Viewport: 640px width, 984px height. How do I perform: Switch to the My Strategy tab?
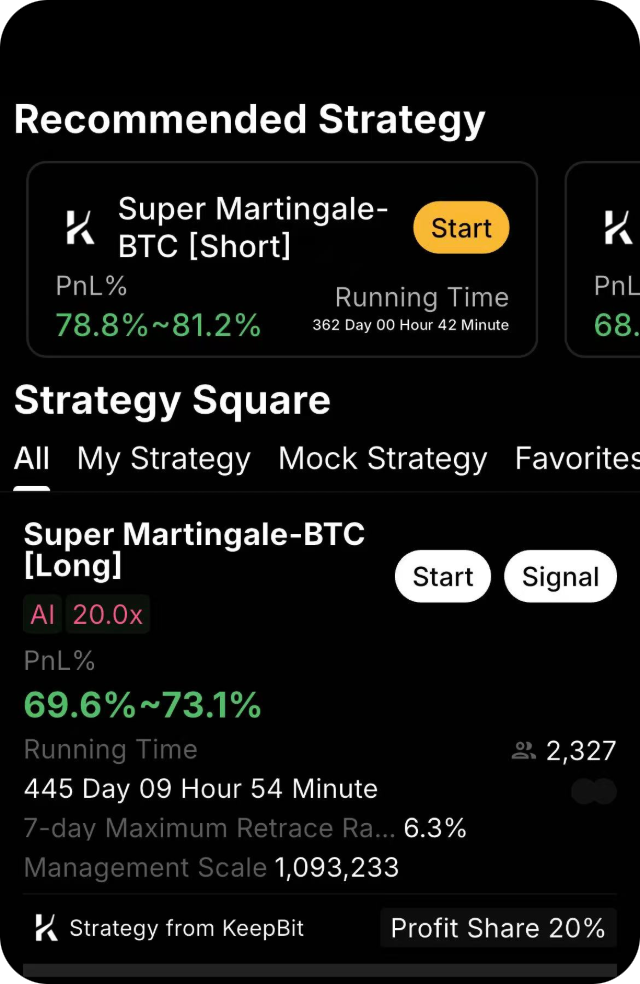tap(163, 459)
